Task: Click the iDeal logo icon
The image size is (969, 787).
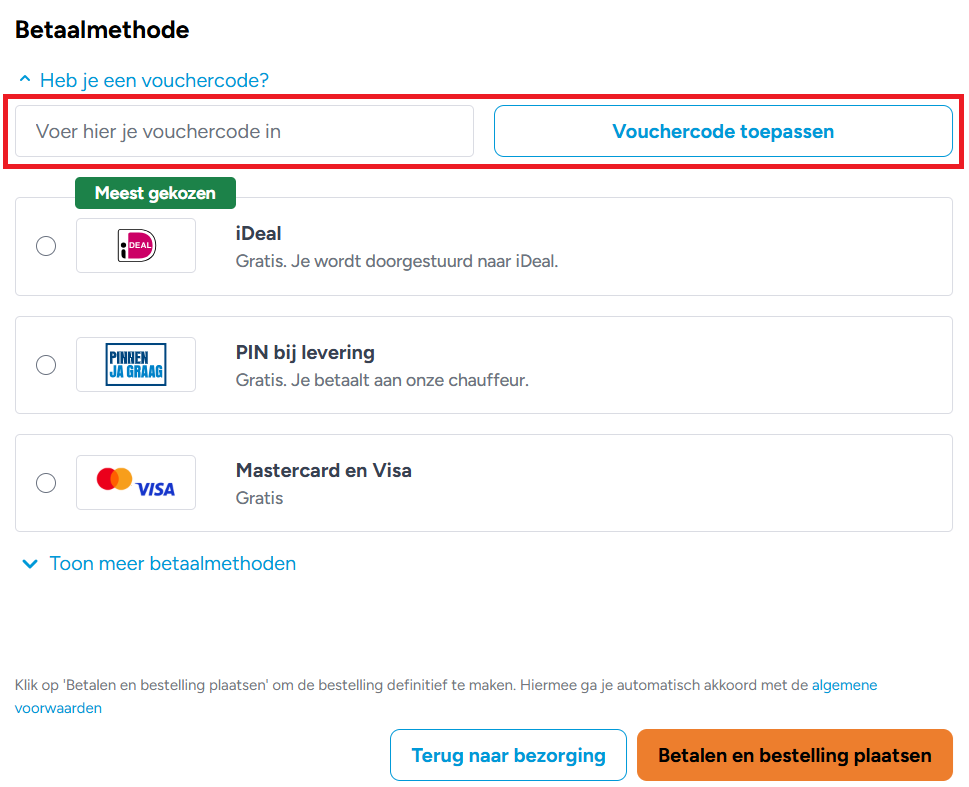Action: [135, 245]
